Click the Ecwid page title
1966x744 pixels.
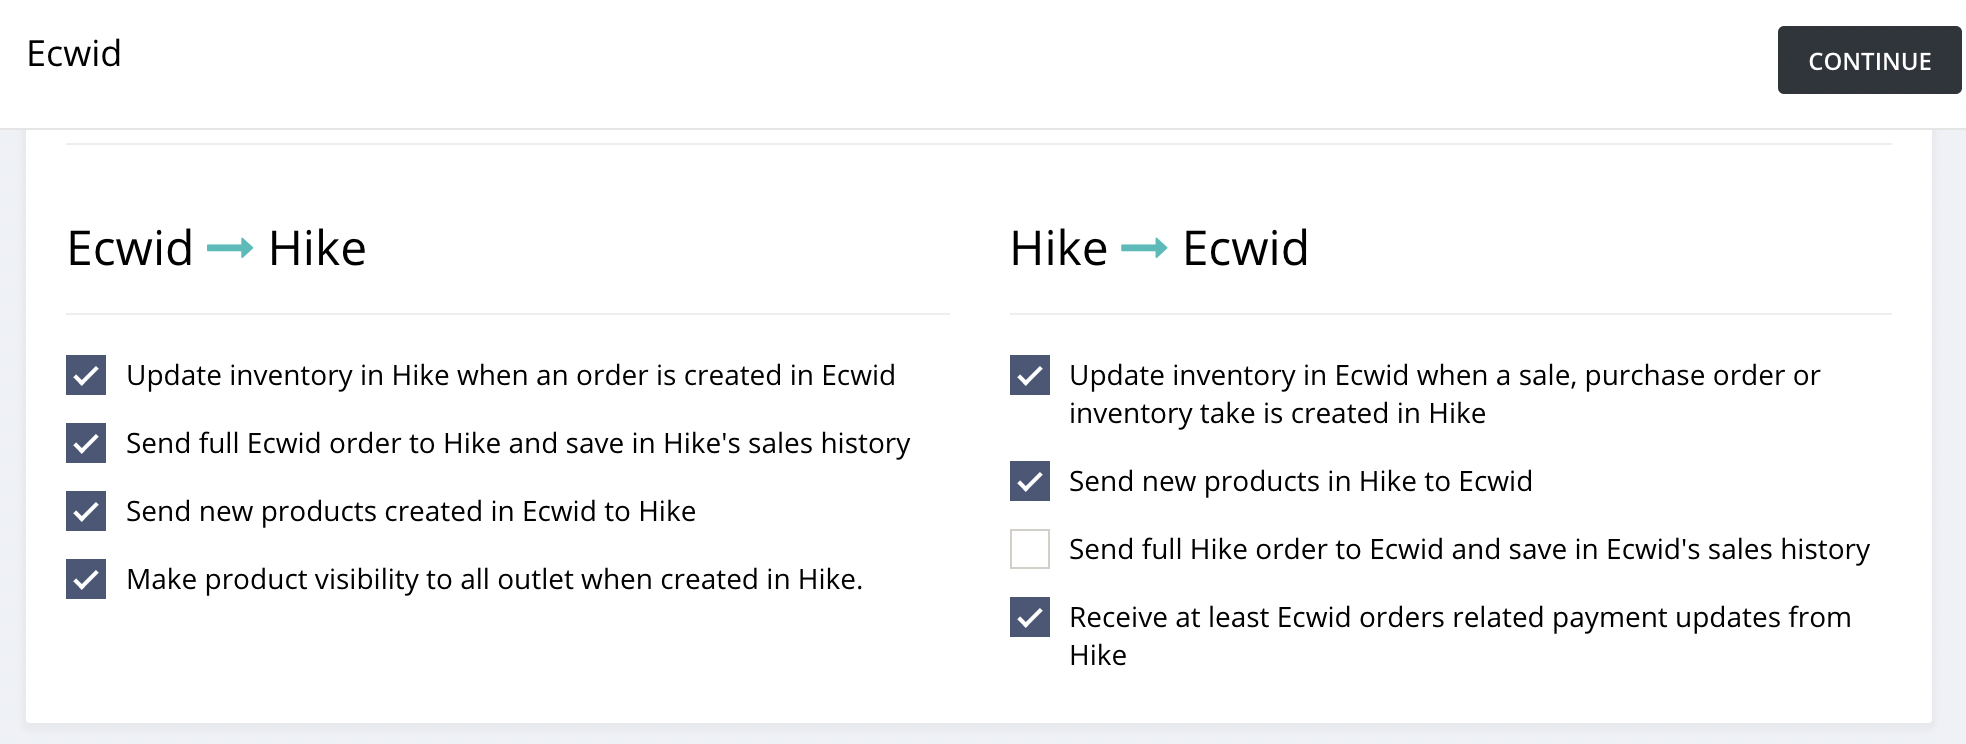coord(74,54)
